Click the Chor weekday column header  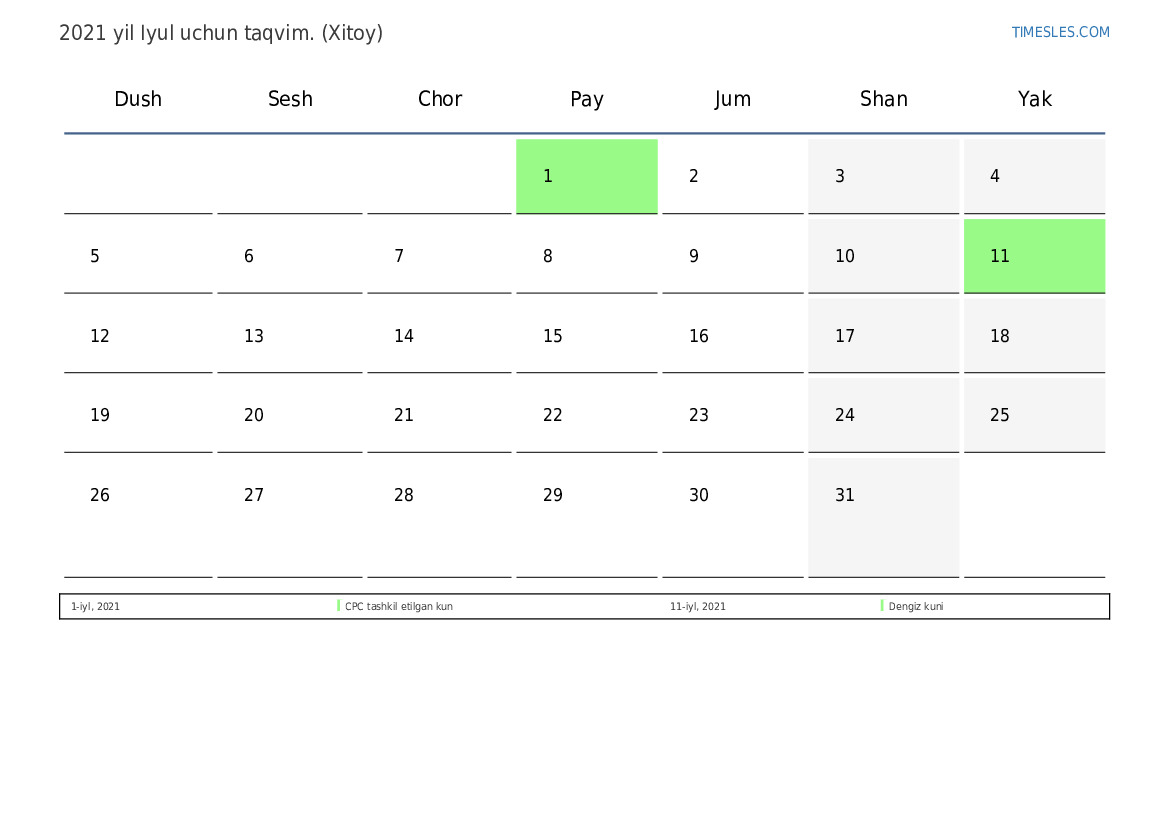pyautogui.click(x=440, y=99)
